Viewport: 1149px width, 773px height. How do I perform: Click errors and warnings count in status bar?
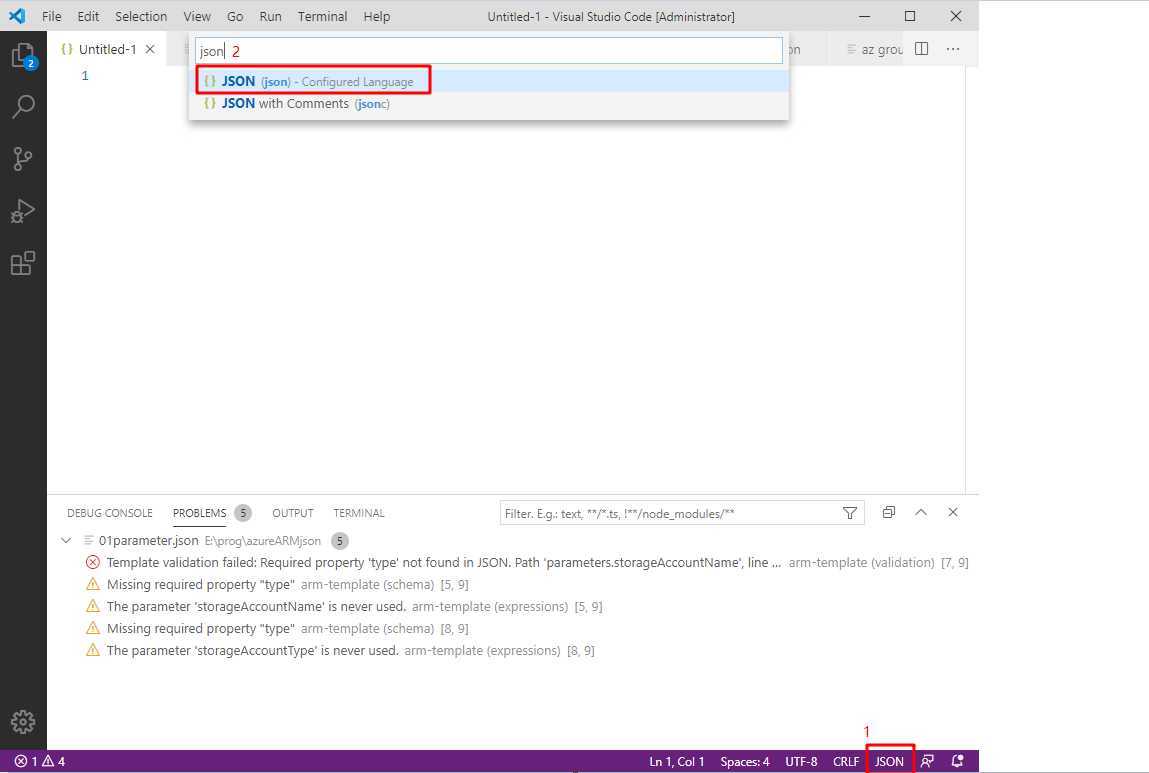point(40,761)
